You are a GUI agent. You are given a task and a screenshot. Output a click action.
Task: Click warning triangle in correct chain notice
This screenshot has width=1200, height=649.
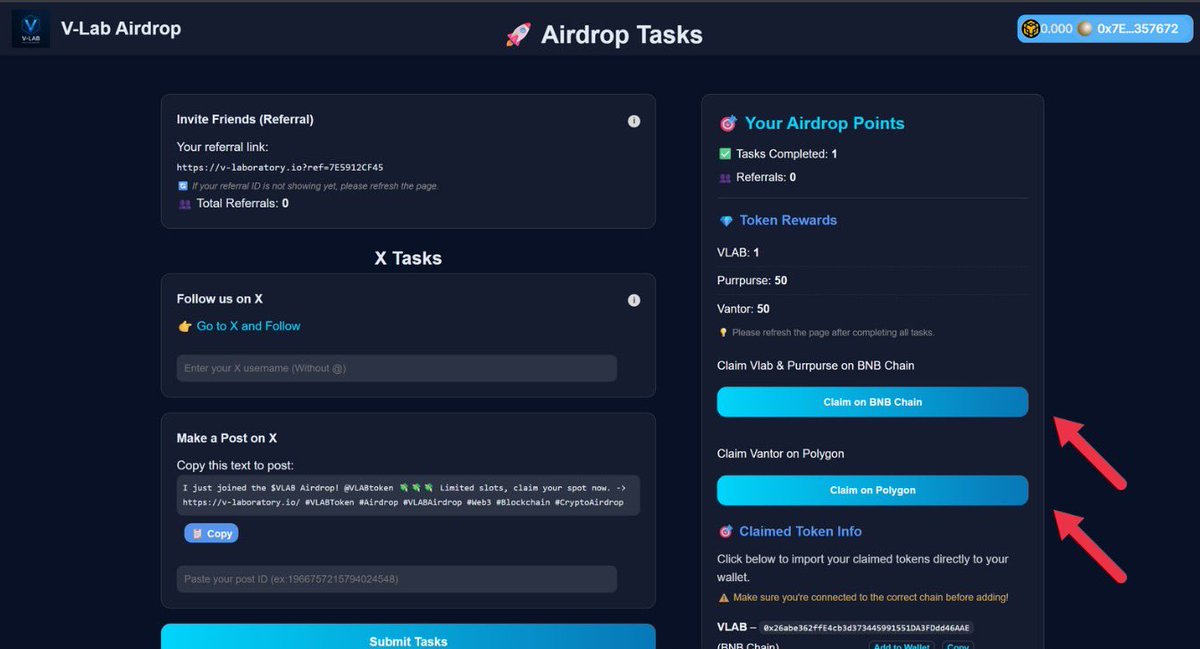point(724,598)
